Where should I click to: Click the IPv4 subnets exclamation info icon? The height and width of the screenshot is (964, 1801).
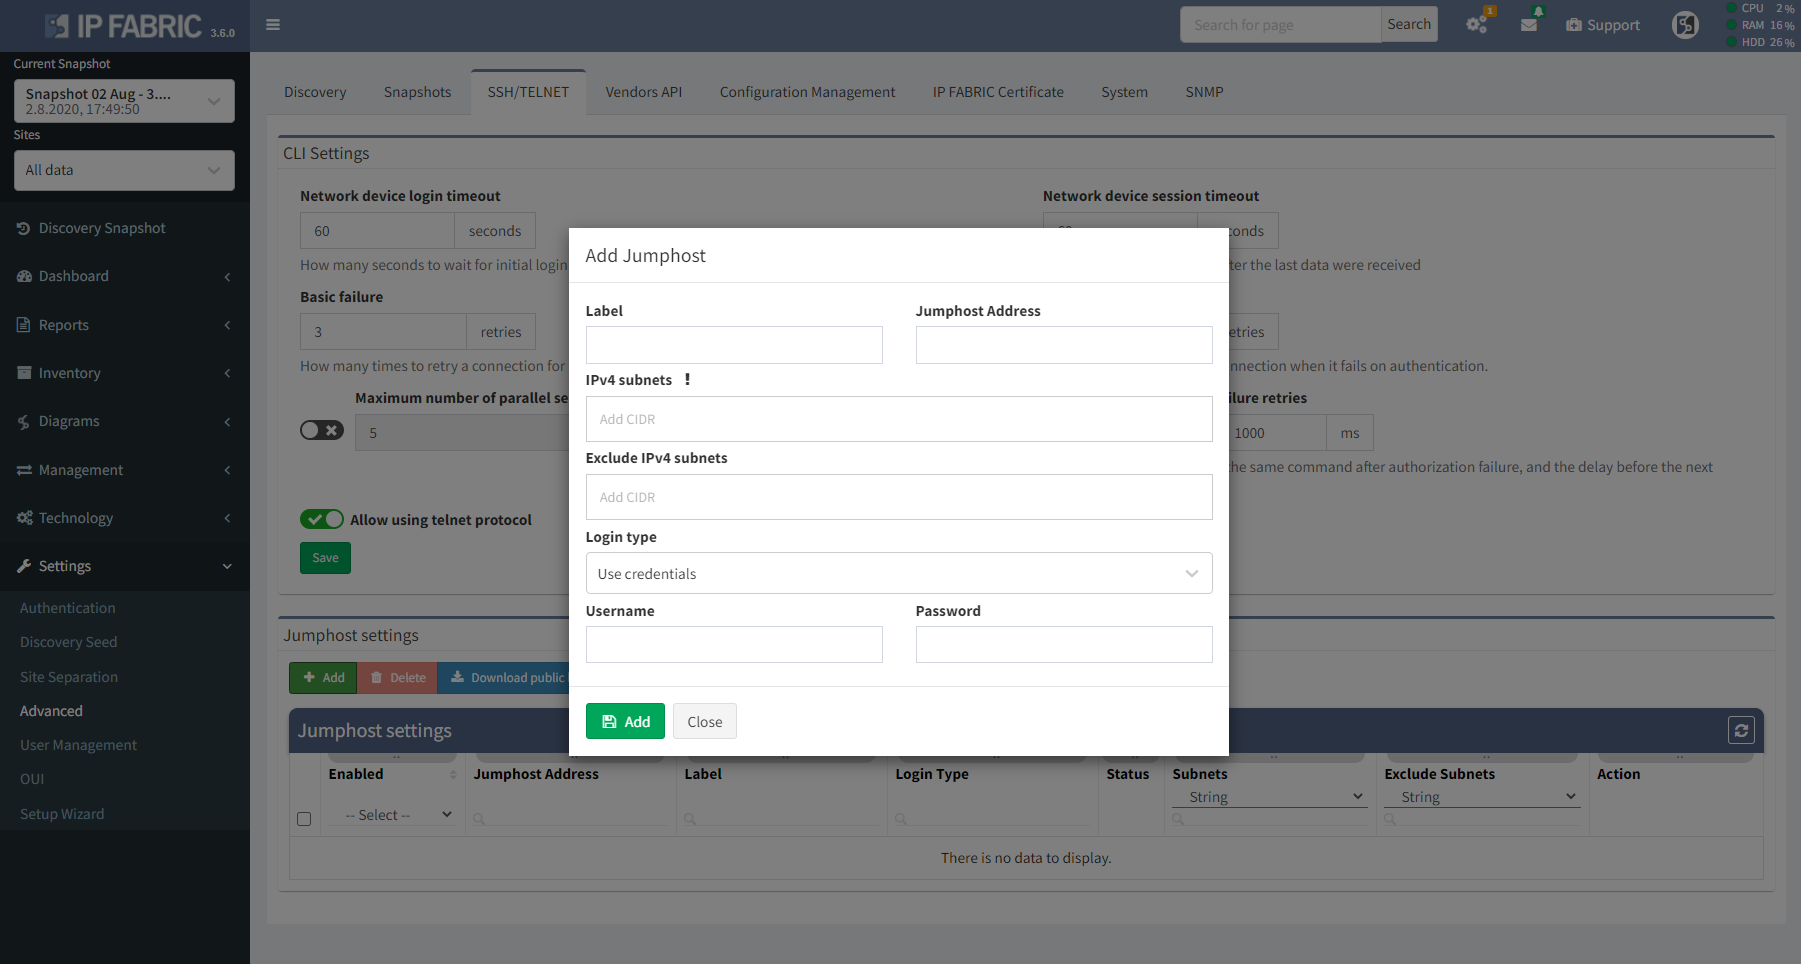pos(687,380)
